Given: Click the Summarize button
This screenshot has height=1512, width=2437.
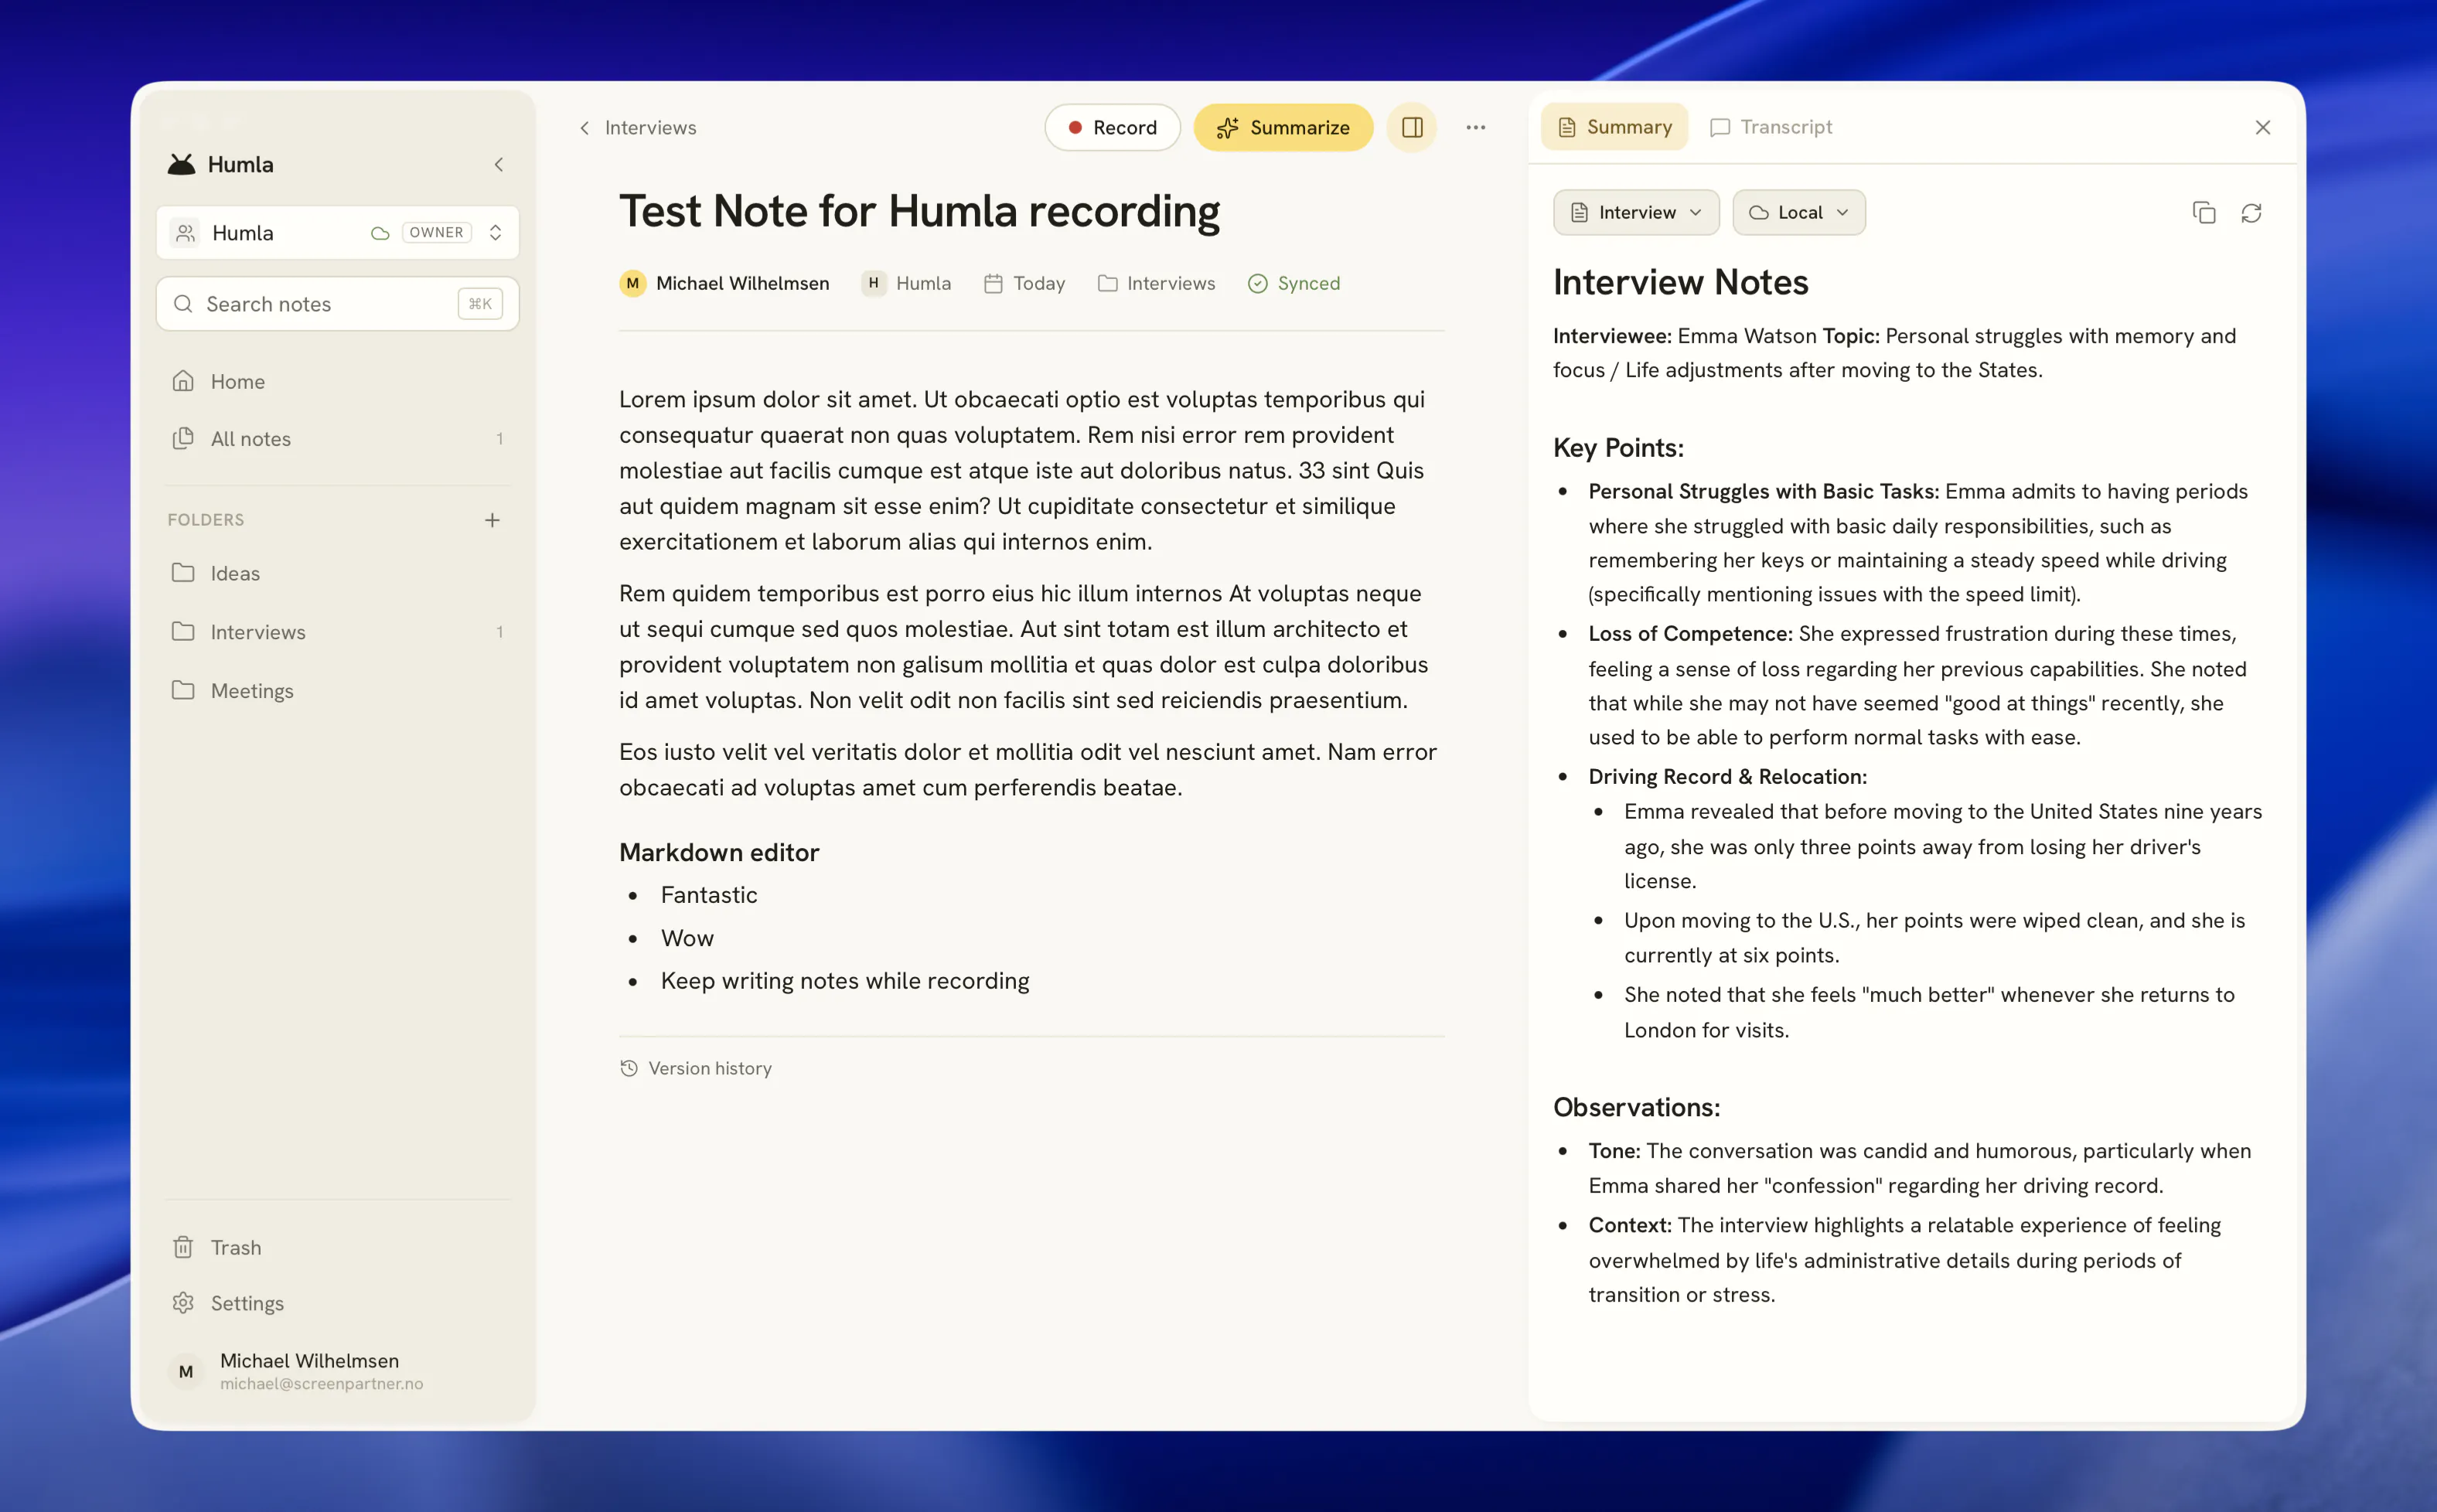Looking at the screenshot, I should point(1283,127).
